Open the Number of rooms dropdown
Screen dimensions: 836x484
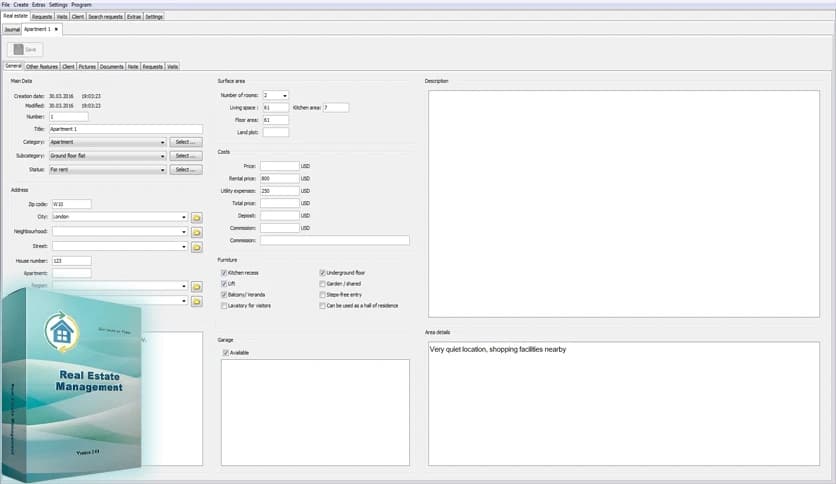(284, 95)
